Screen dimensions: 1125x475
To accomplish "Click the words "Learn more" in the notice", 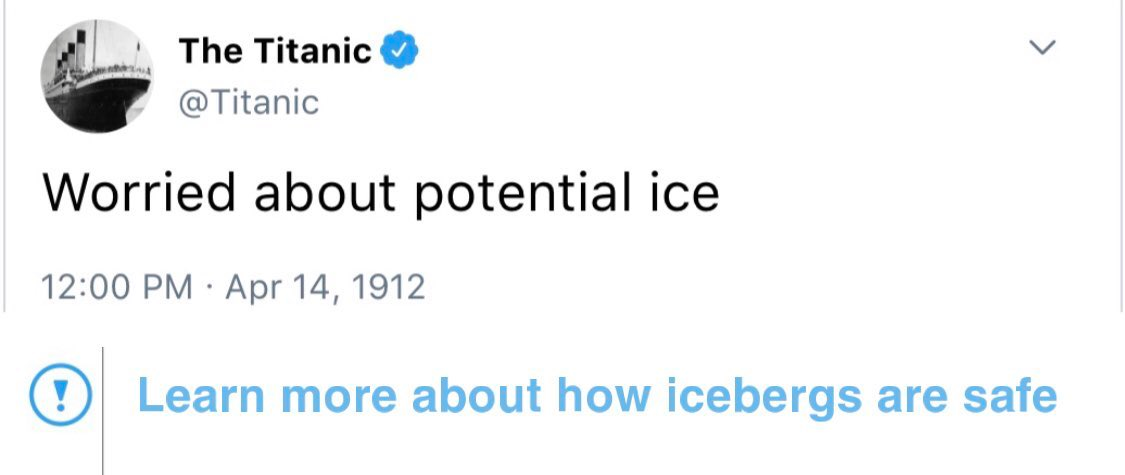I will click(268, 395).
